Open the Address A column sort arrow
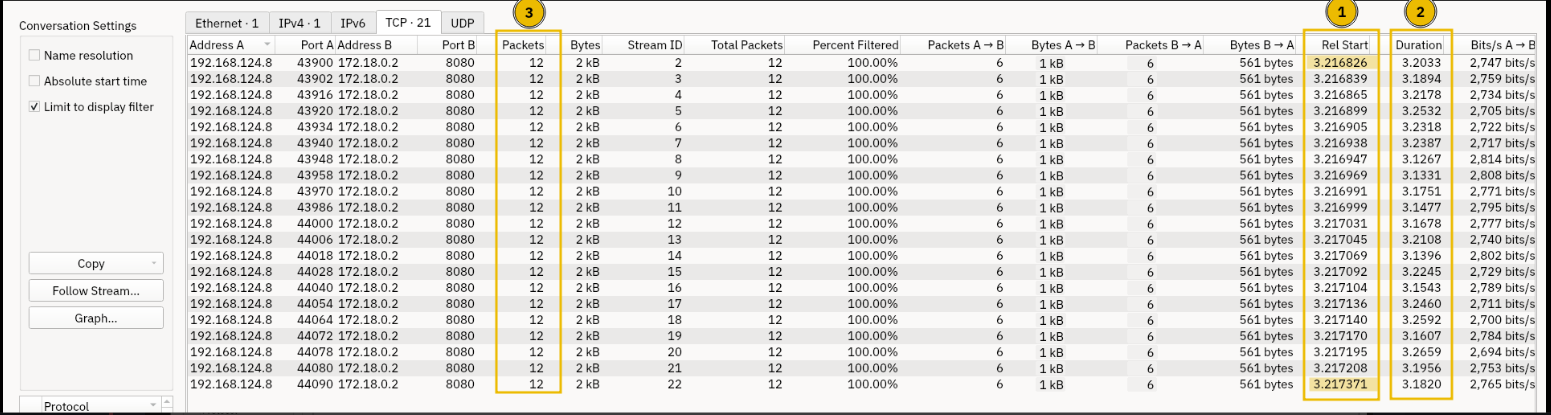The width and height of the screenshot is (1551, 415). click(267, 46)
